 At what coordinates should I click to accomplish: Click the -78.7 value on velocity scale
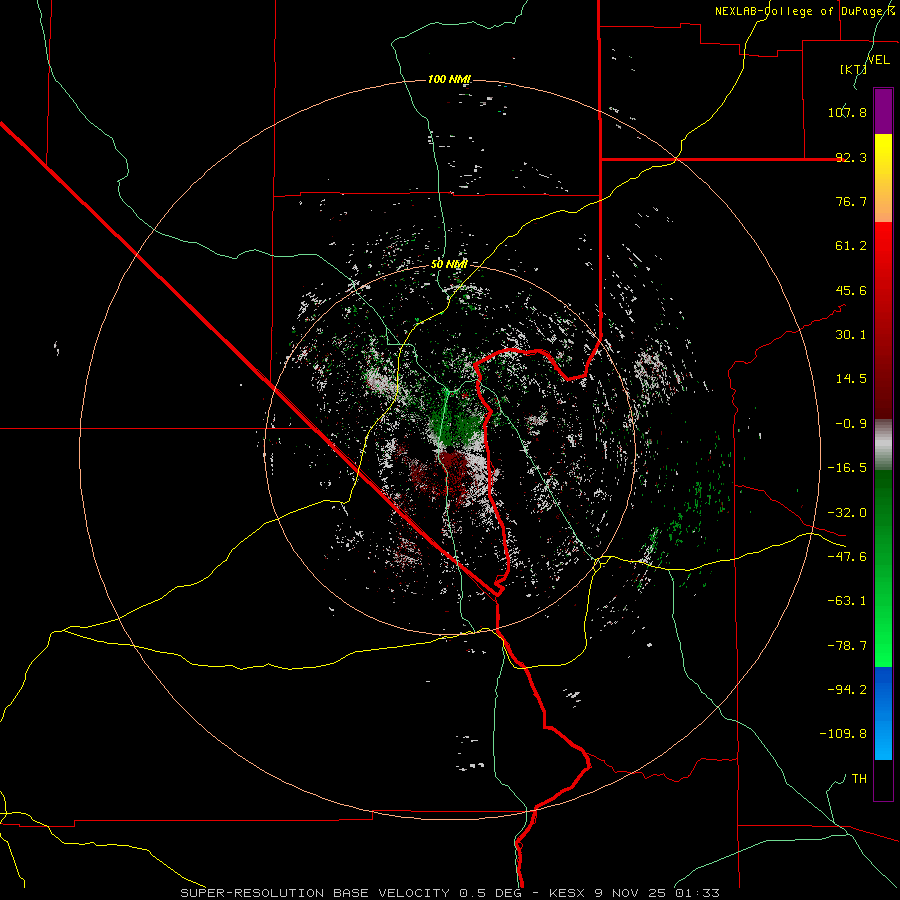(x=847, y=646)
